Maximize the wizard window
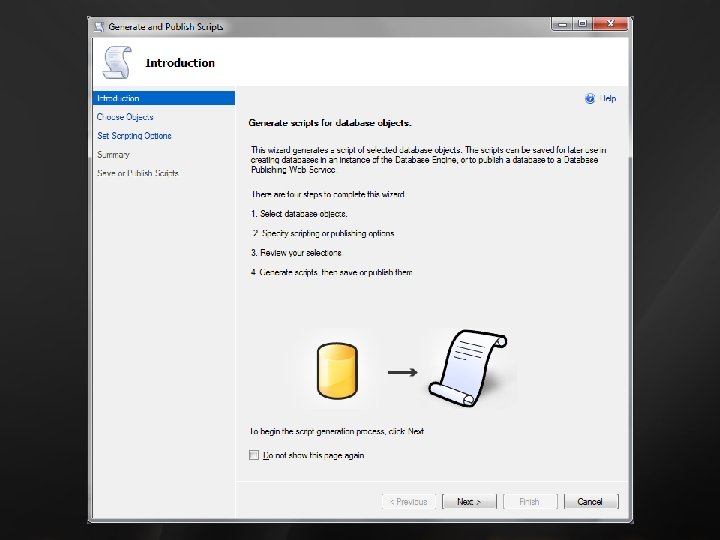Viewport: 720px width, 540px height. tap(582, 24)
